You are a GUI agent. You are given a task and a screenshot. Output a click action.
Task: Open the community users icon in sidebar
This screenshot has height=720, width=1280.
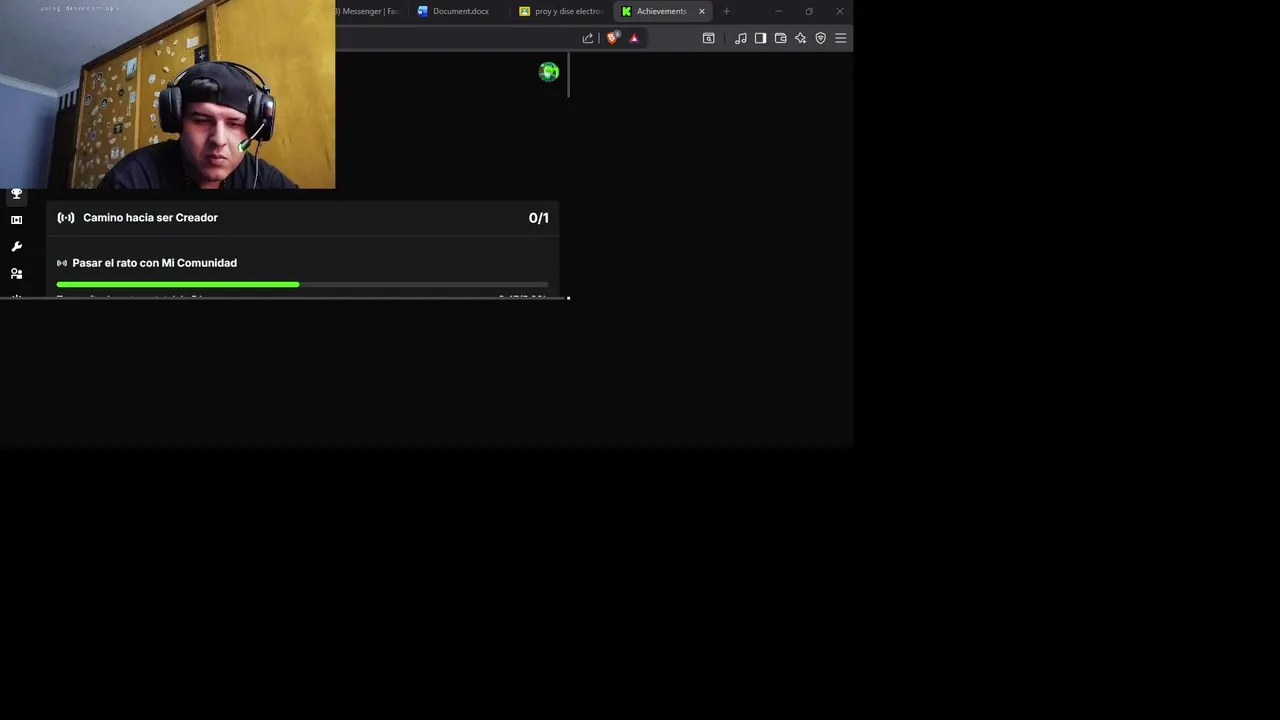point(16,273)
